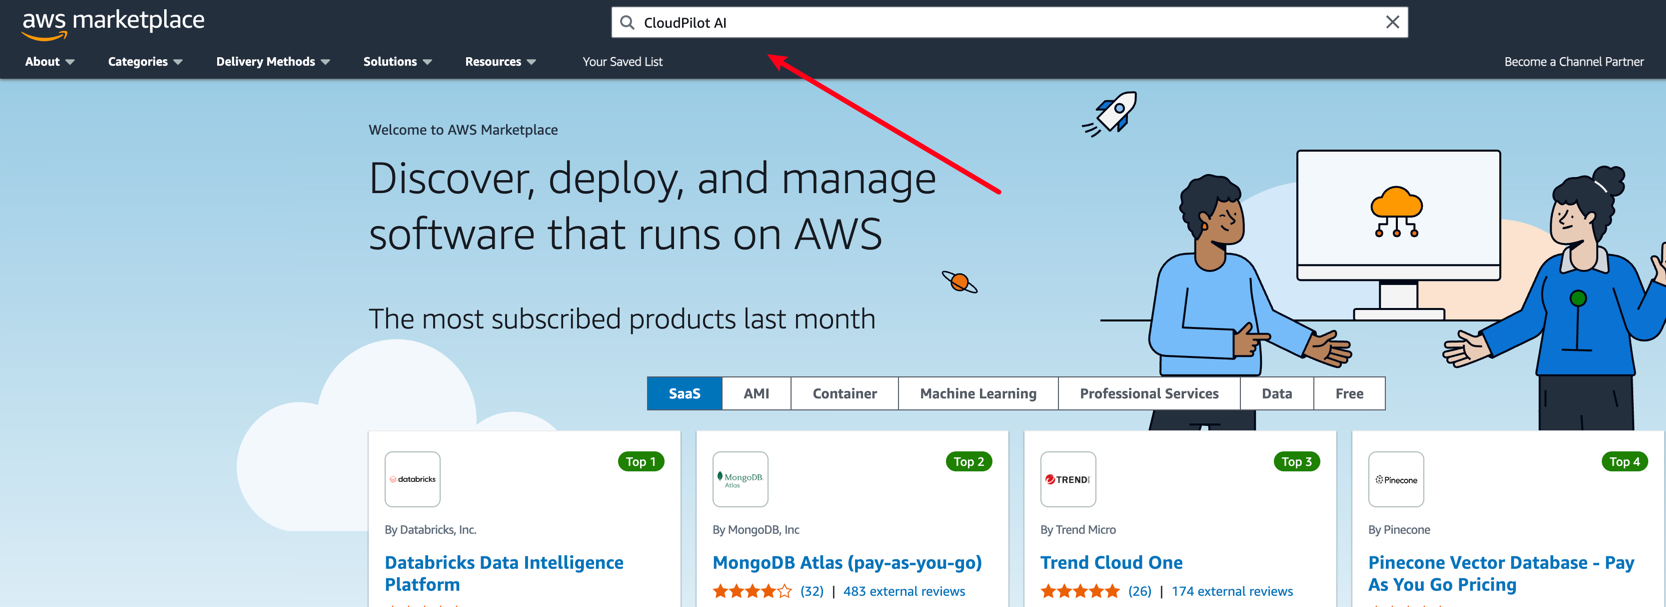Switch to the Machine Learning tab
Image resolution: width=1666 pixels, height=607 pixels.
[978, 393]
